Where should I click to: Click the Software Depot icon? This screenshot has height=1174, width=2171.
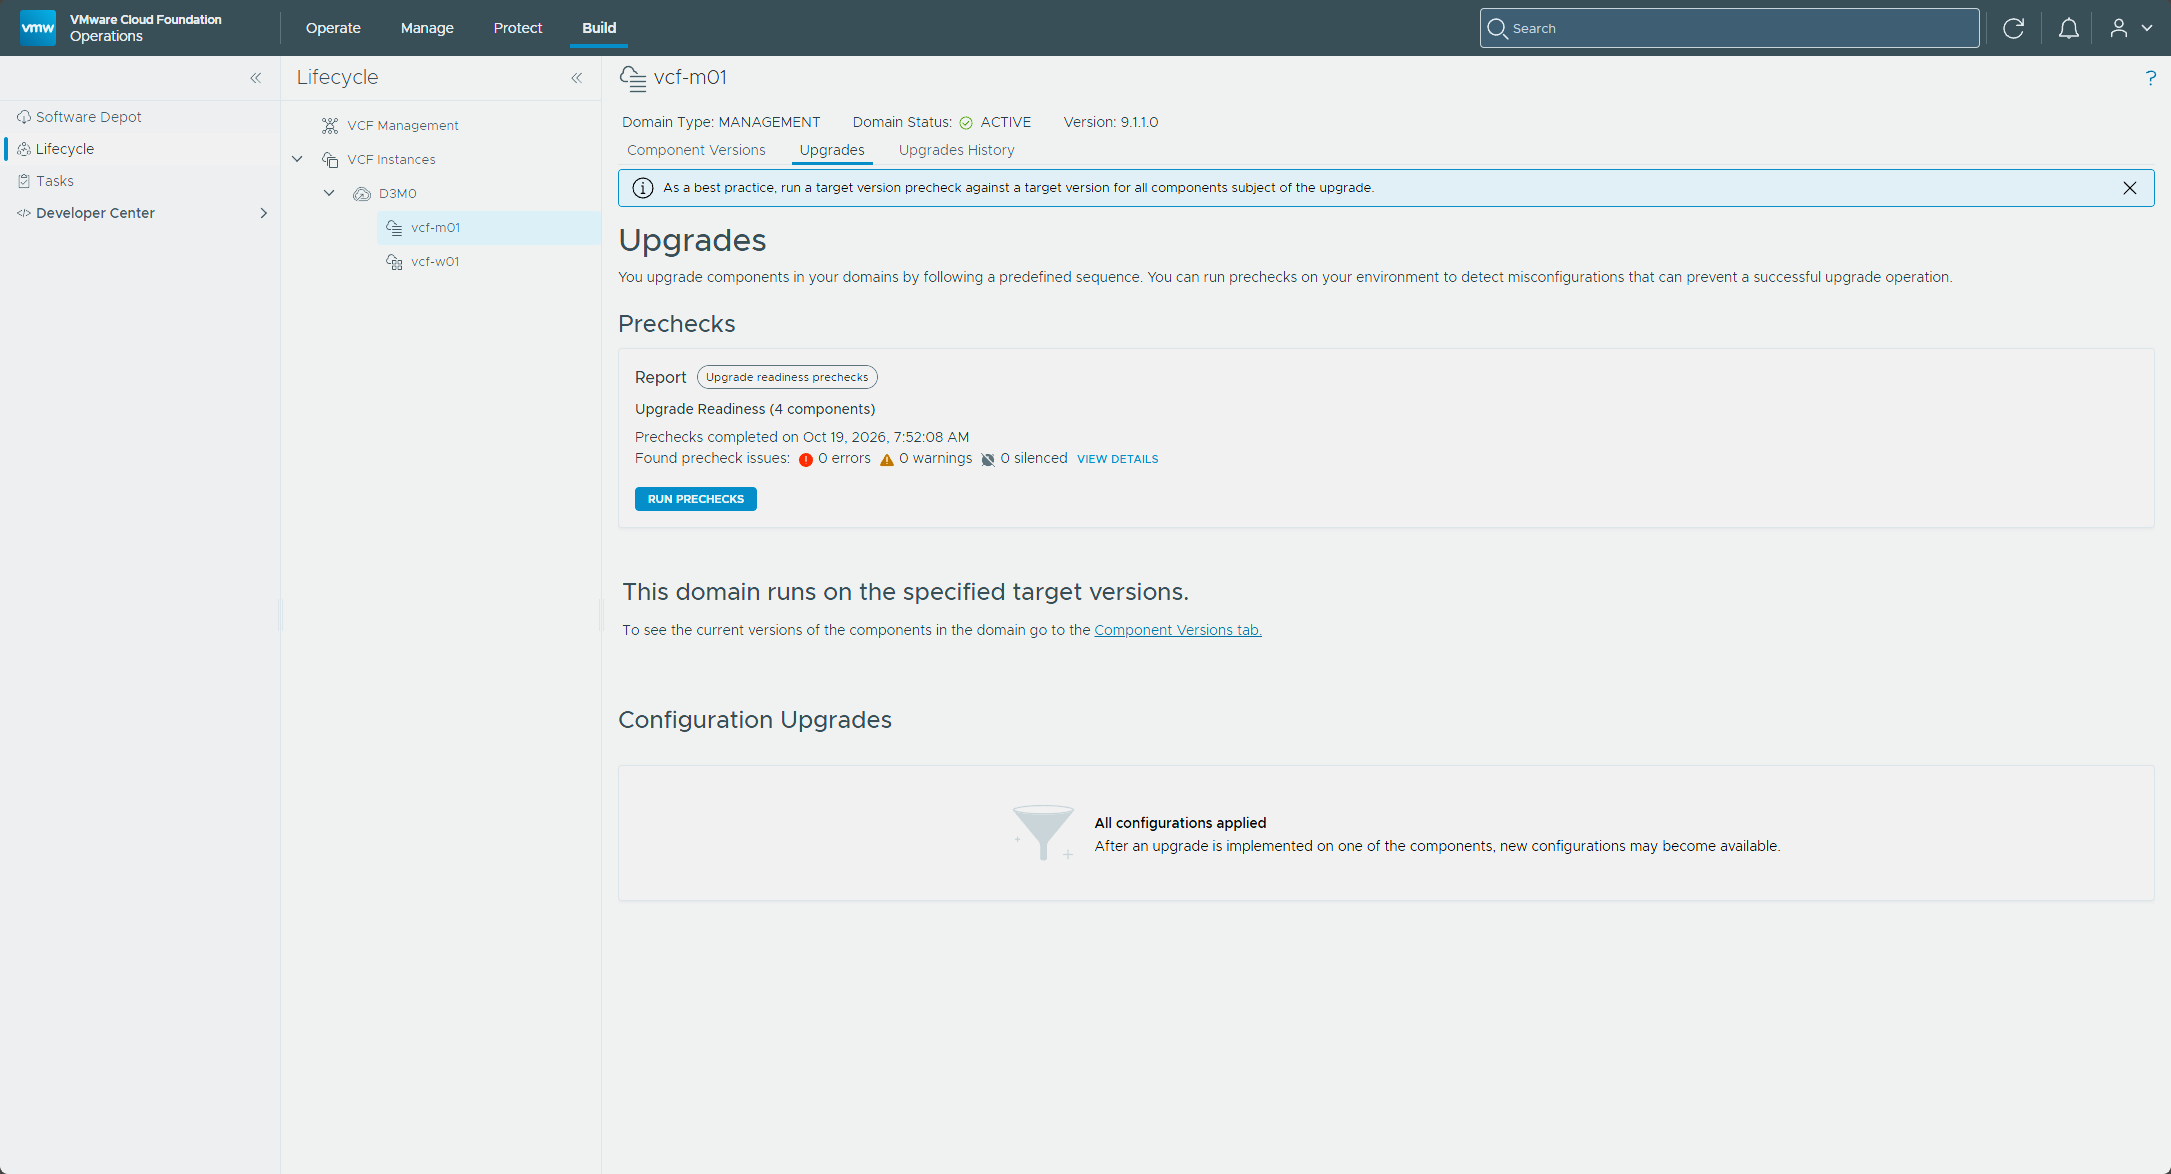click(x=24, y=117)
